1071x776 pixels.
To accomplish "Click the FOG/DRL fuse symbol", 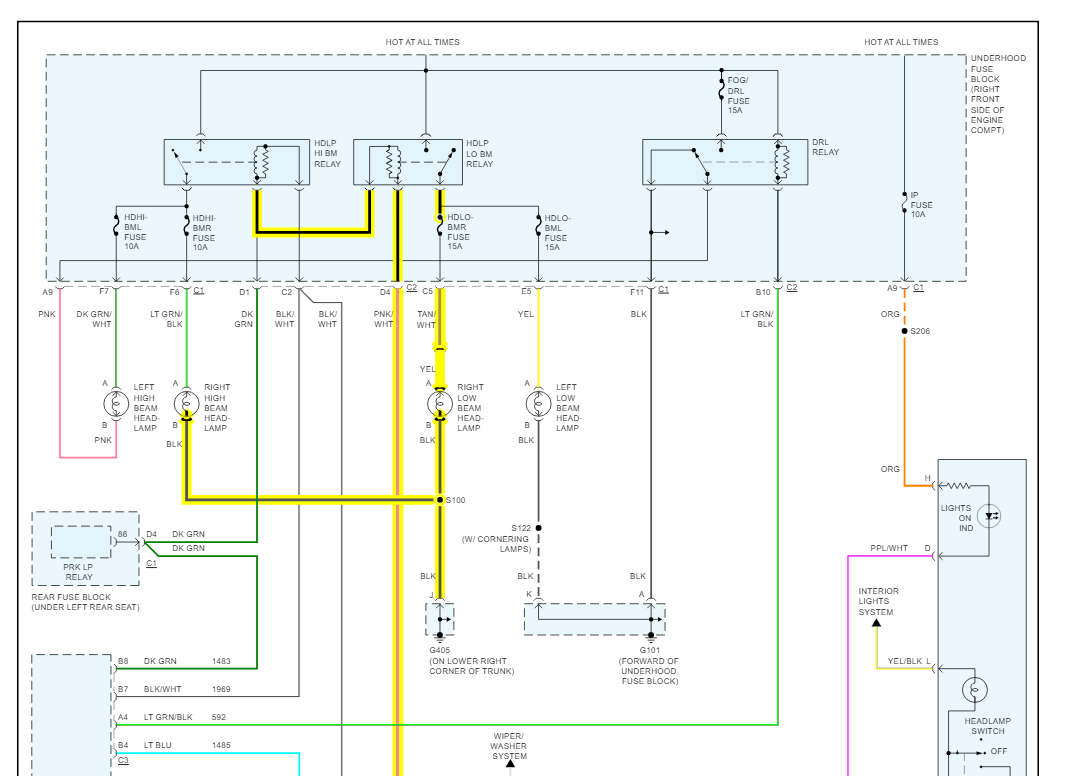I will (721, 89).
